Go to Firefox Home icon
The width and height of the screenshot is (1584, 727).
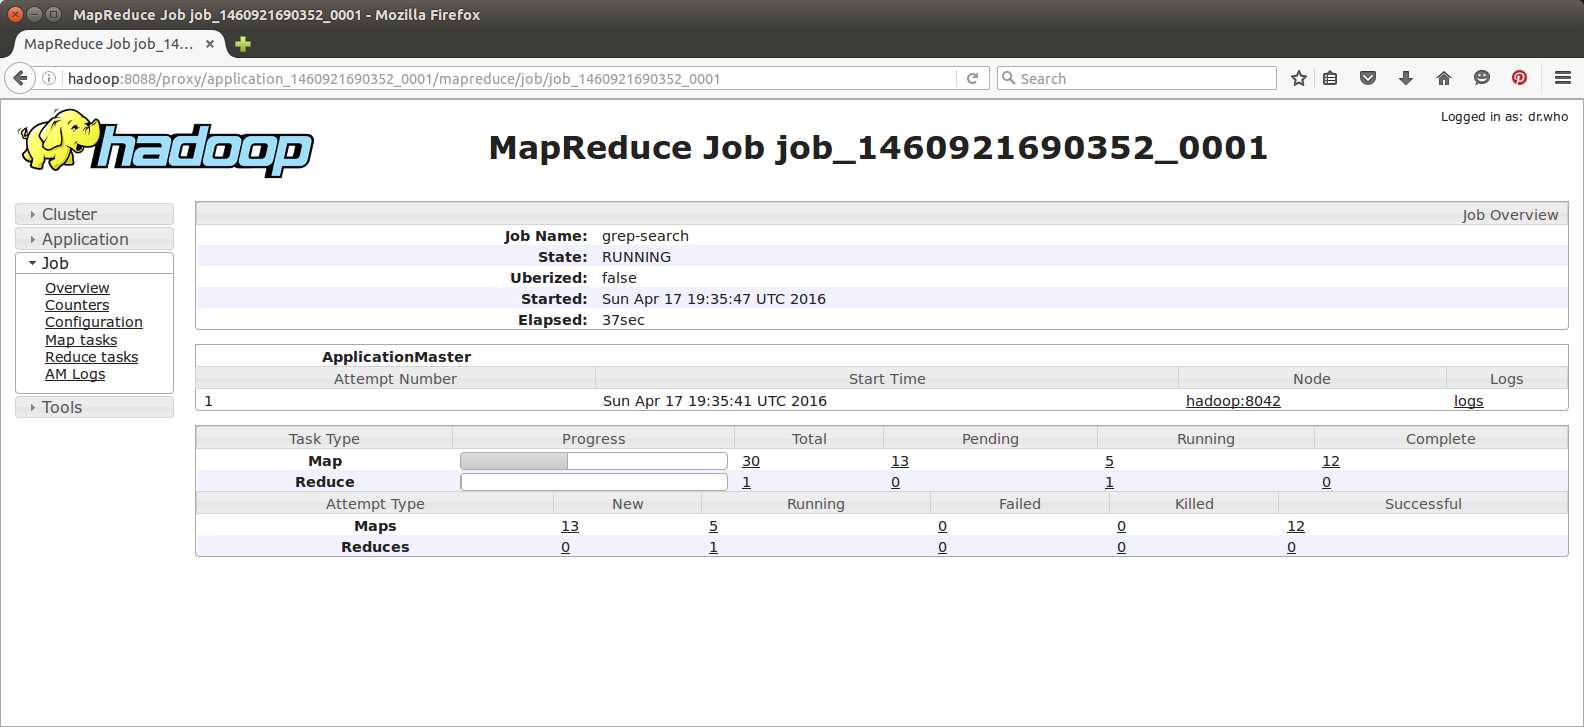pyautogui.click(x=1444, y=78)
